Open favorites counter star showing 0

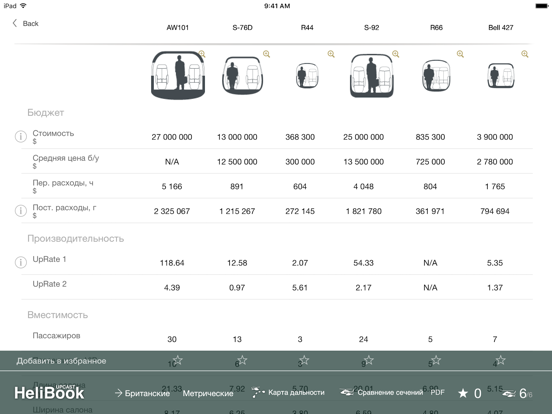coord(470,393)
